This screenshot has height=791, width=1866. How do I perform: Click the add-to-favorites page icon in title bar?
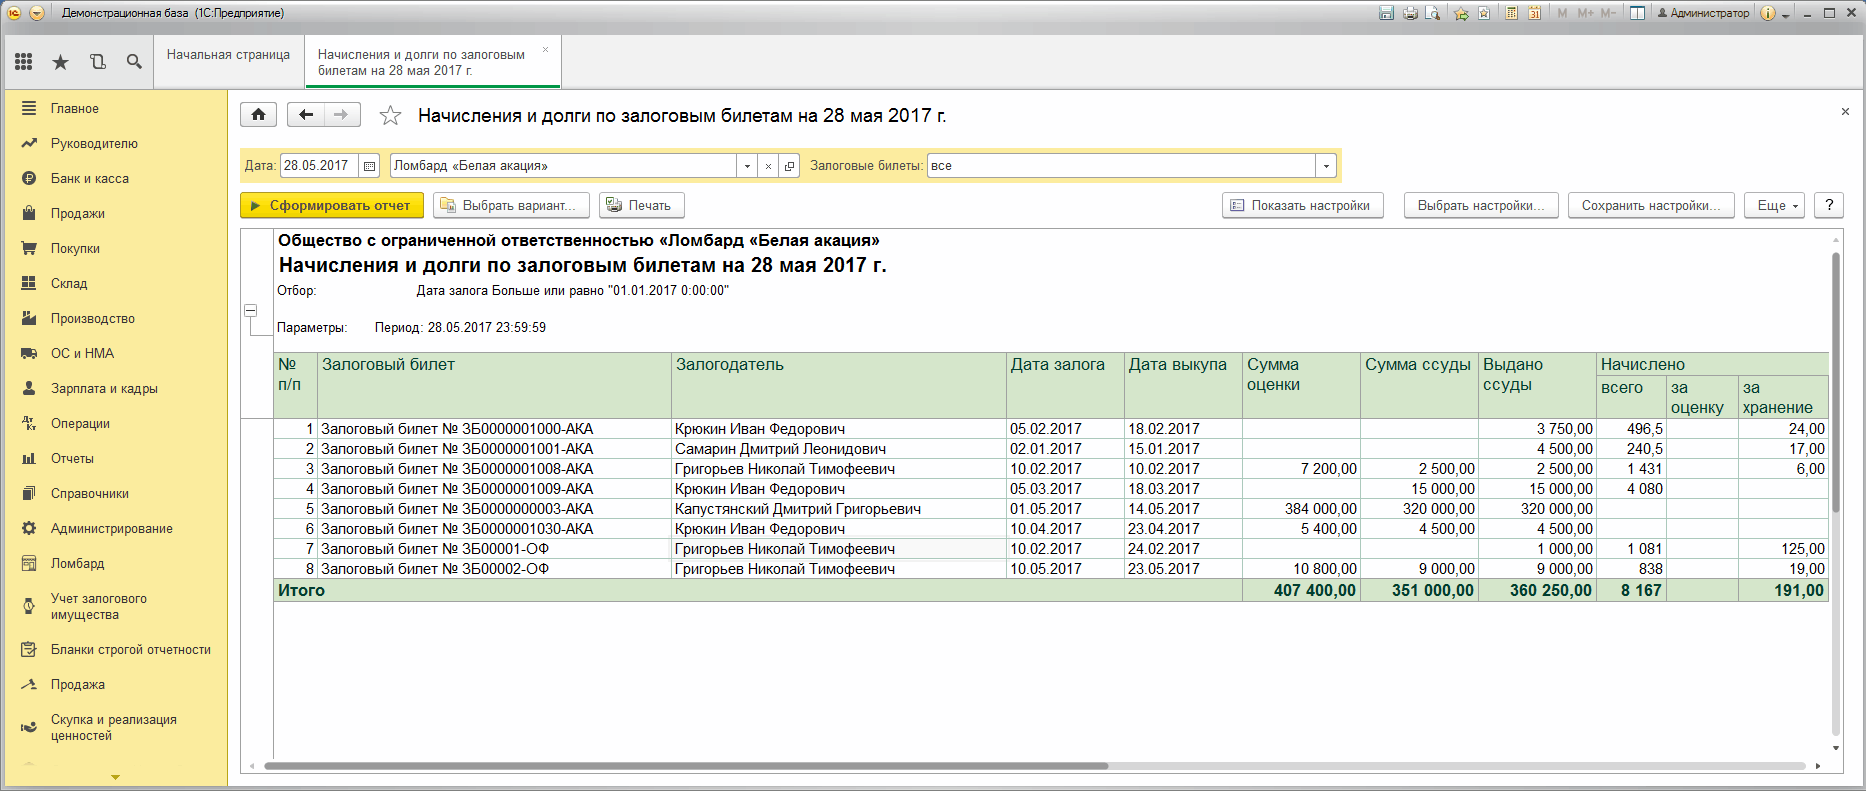(1485, 13)
